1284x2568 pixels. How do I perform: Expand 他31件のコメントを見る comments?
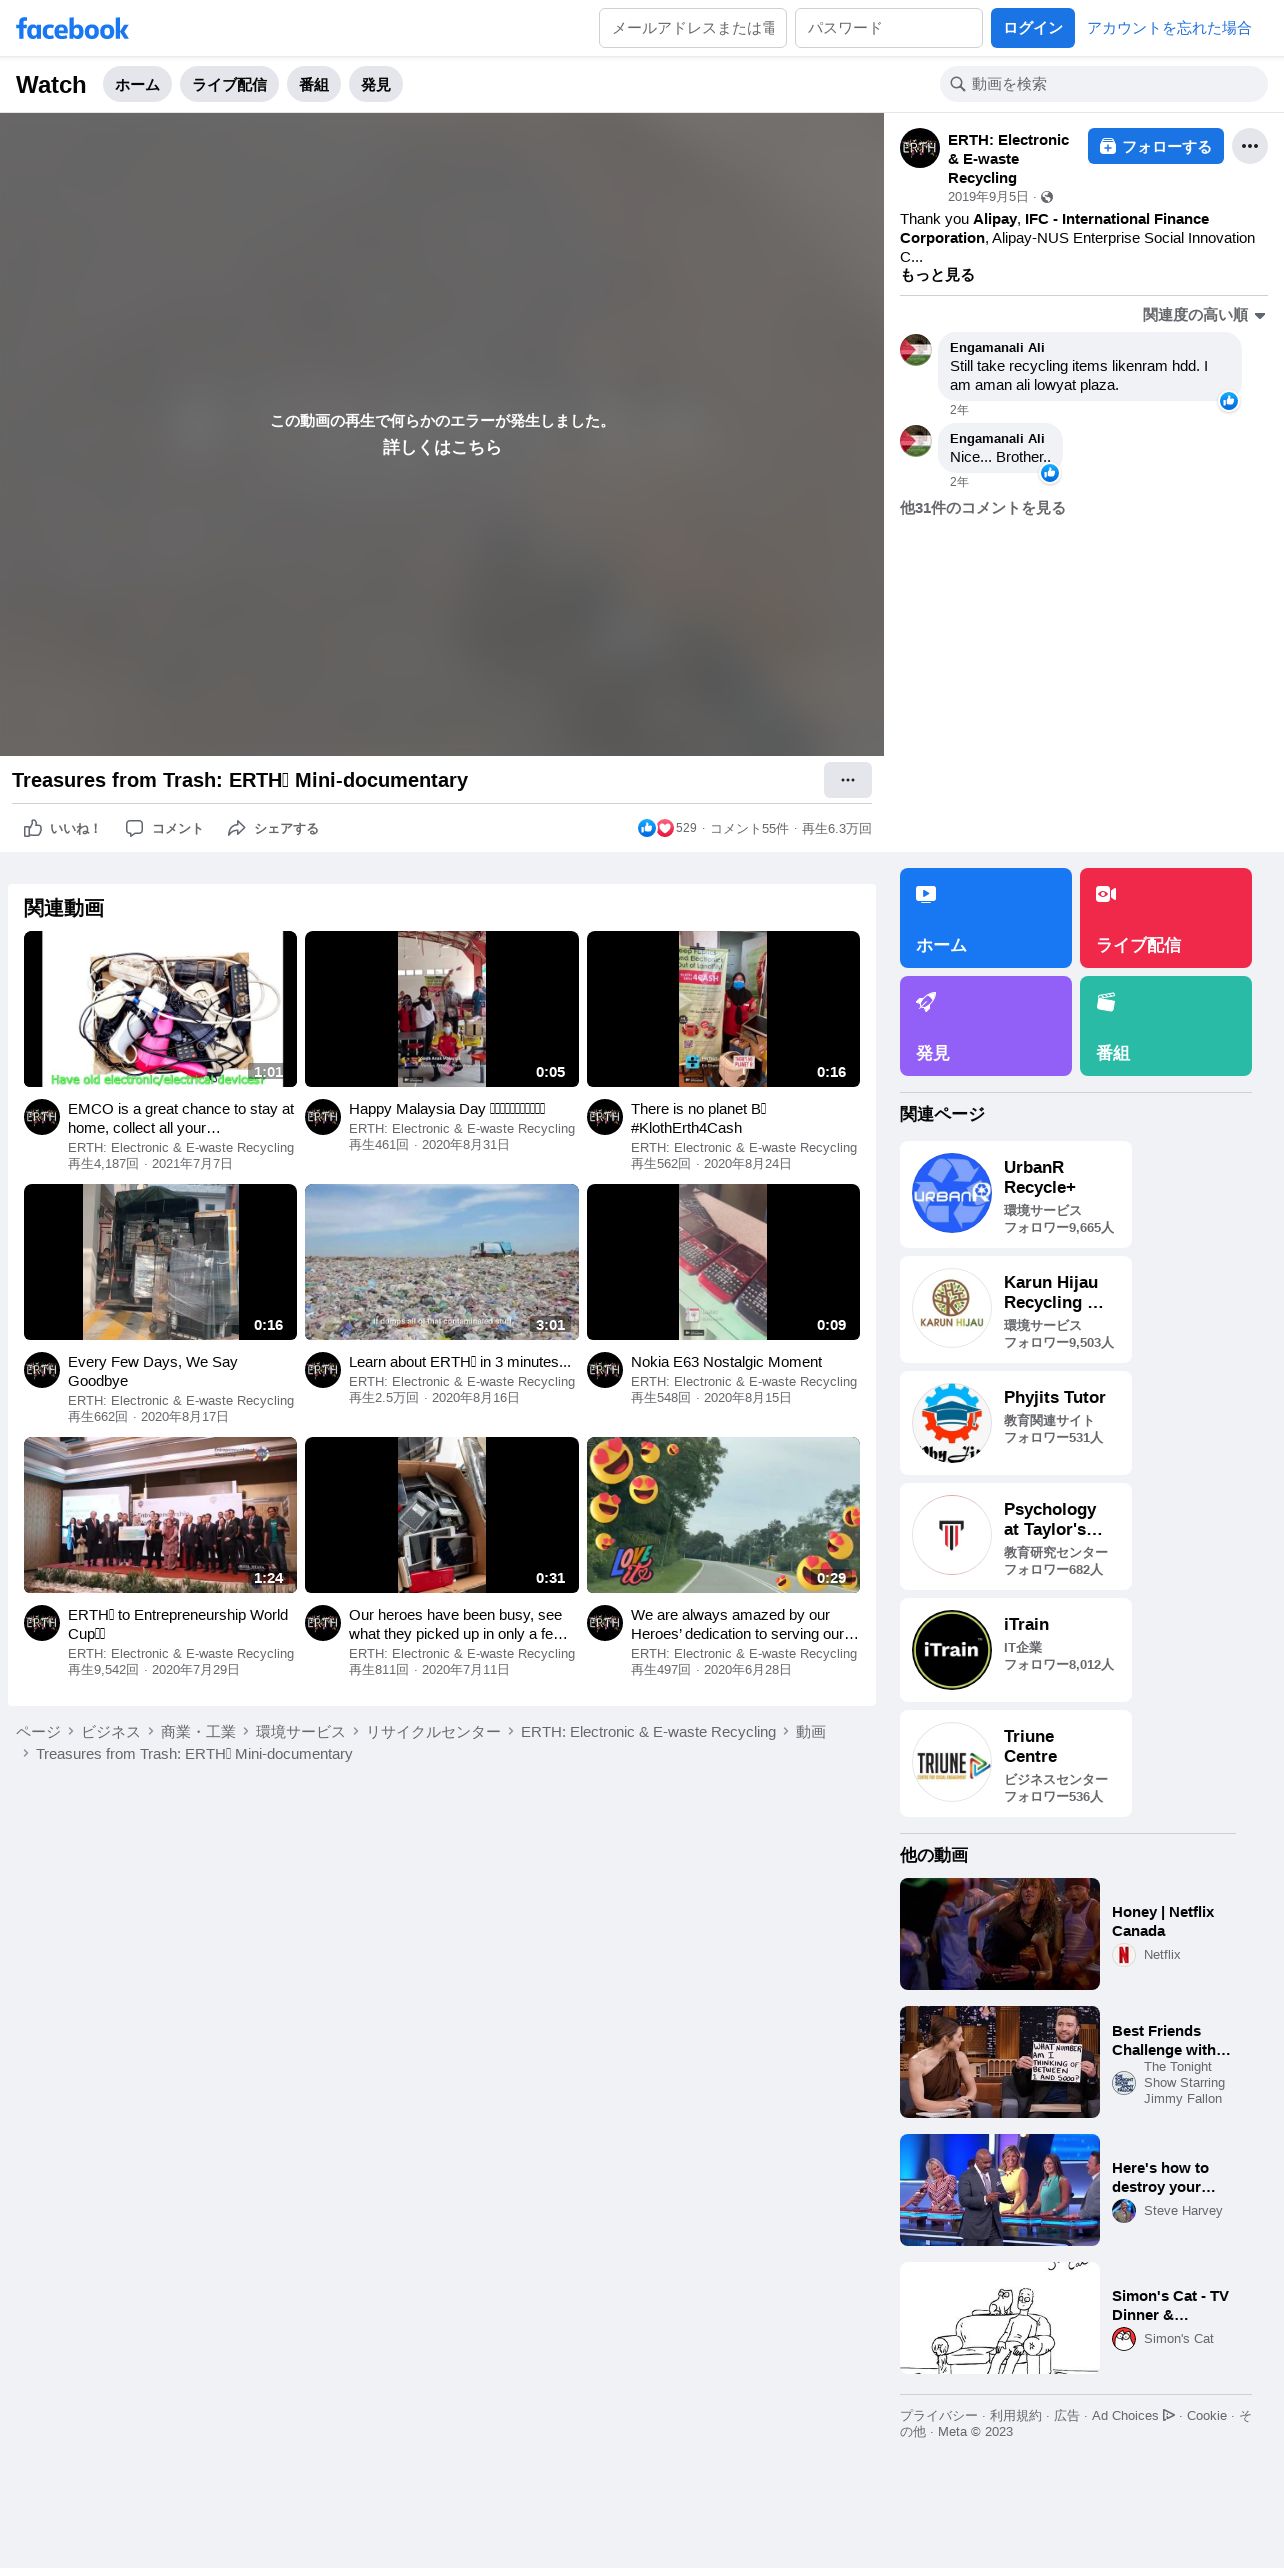click(982, 508)
